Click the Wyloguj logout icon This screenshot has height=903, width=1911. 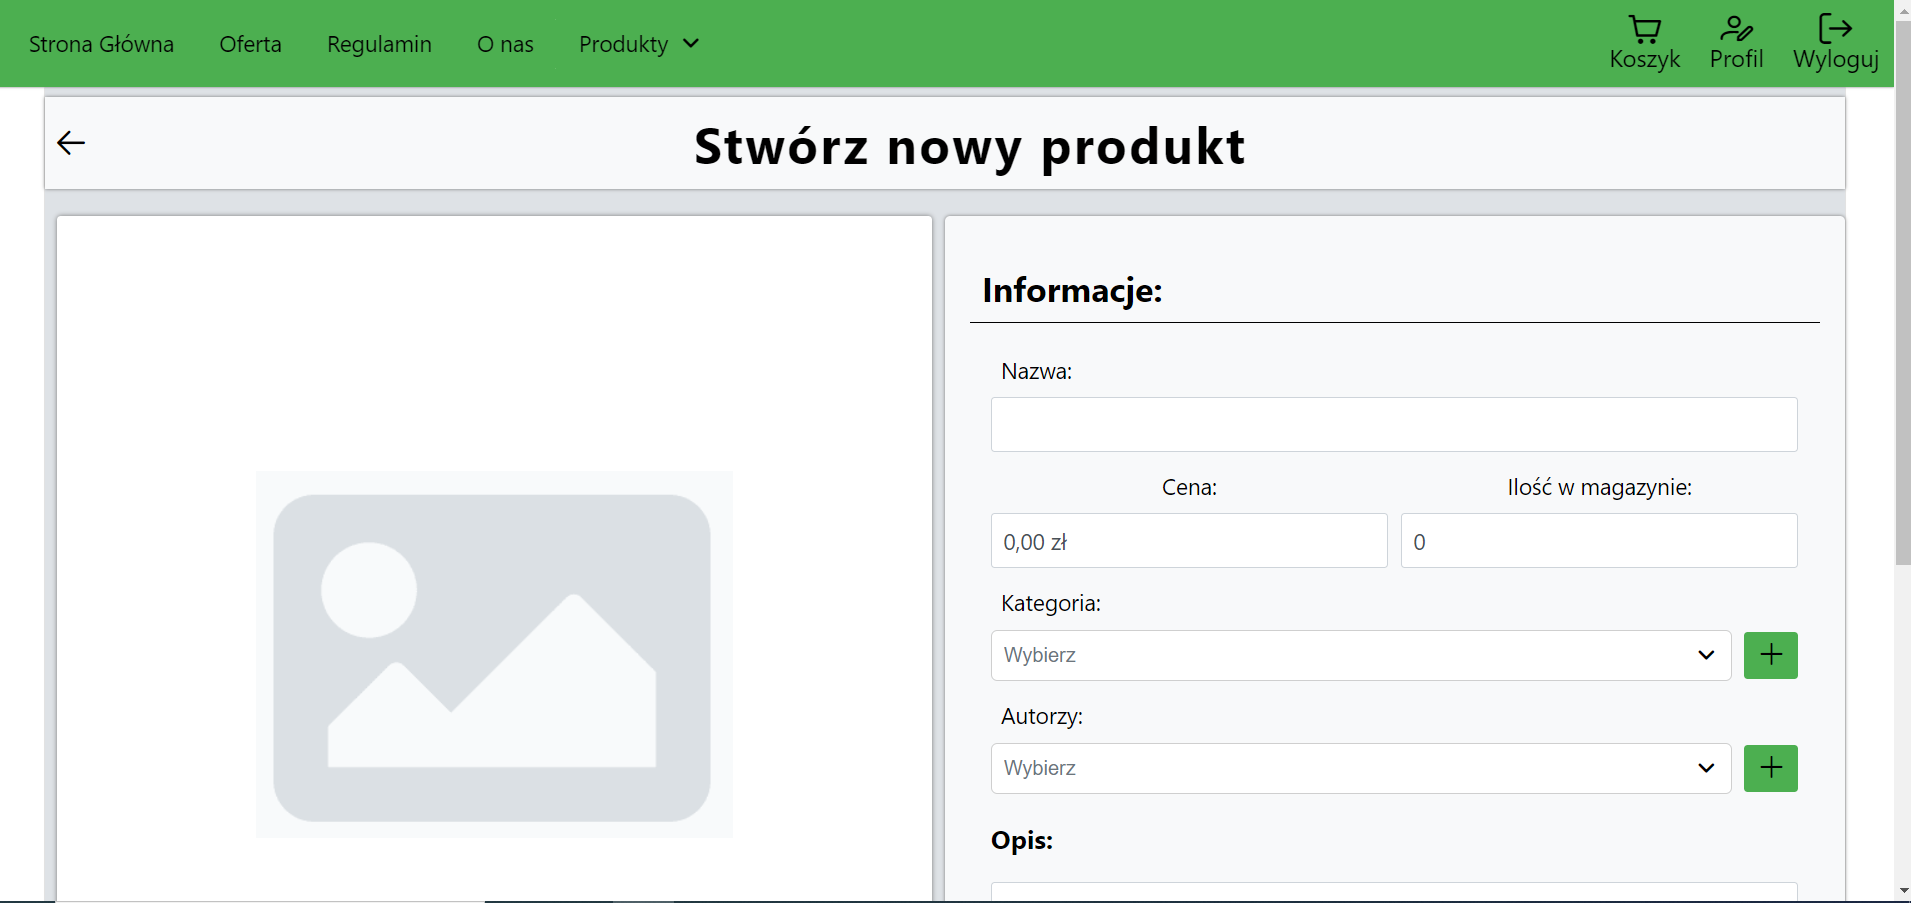coord(1838,28)
